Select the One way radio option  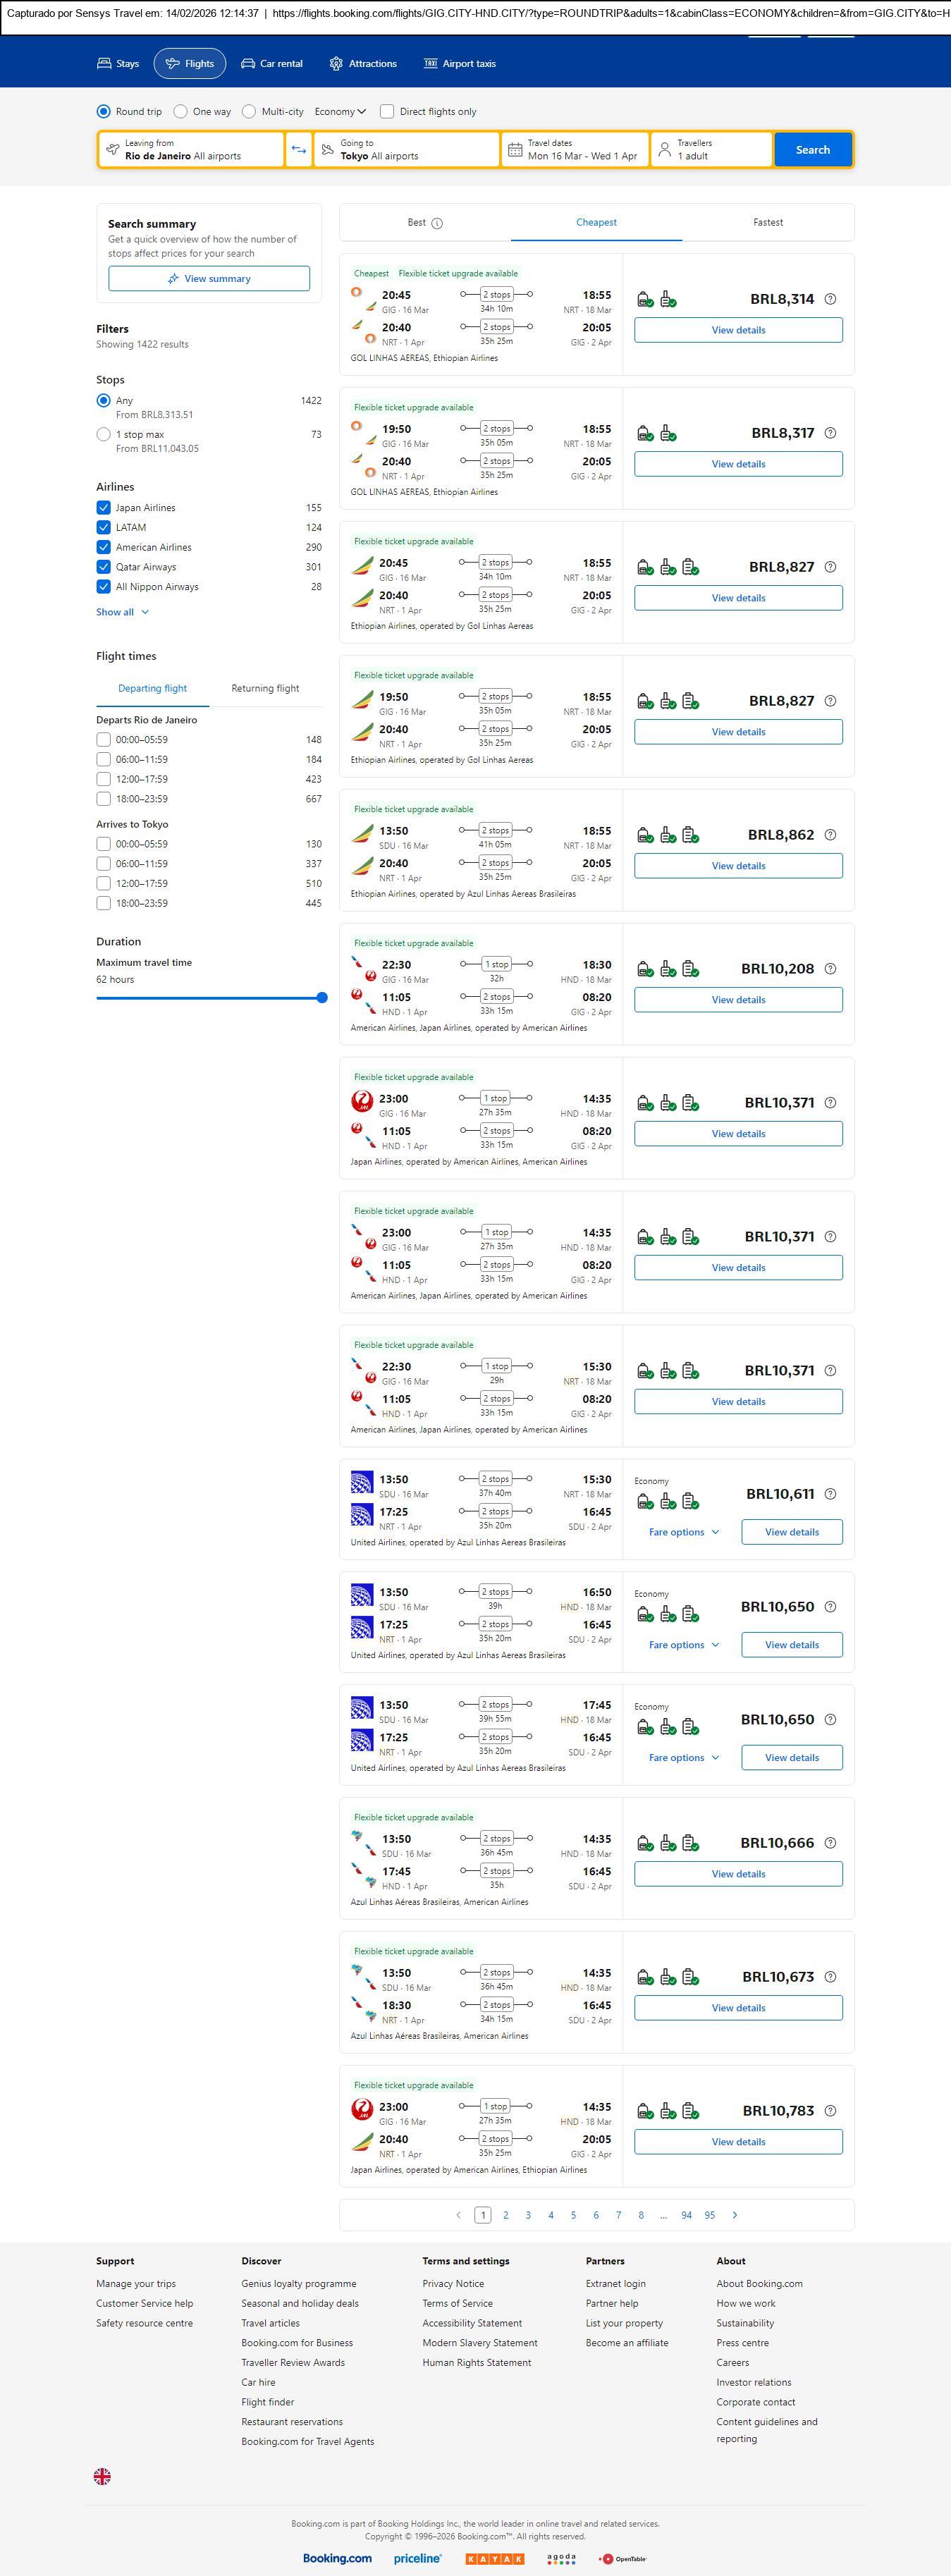click(x=181, y=112)
